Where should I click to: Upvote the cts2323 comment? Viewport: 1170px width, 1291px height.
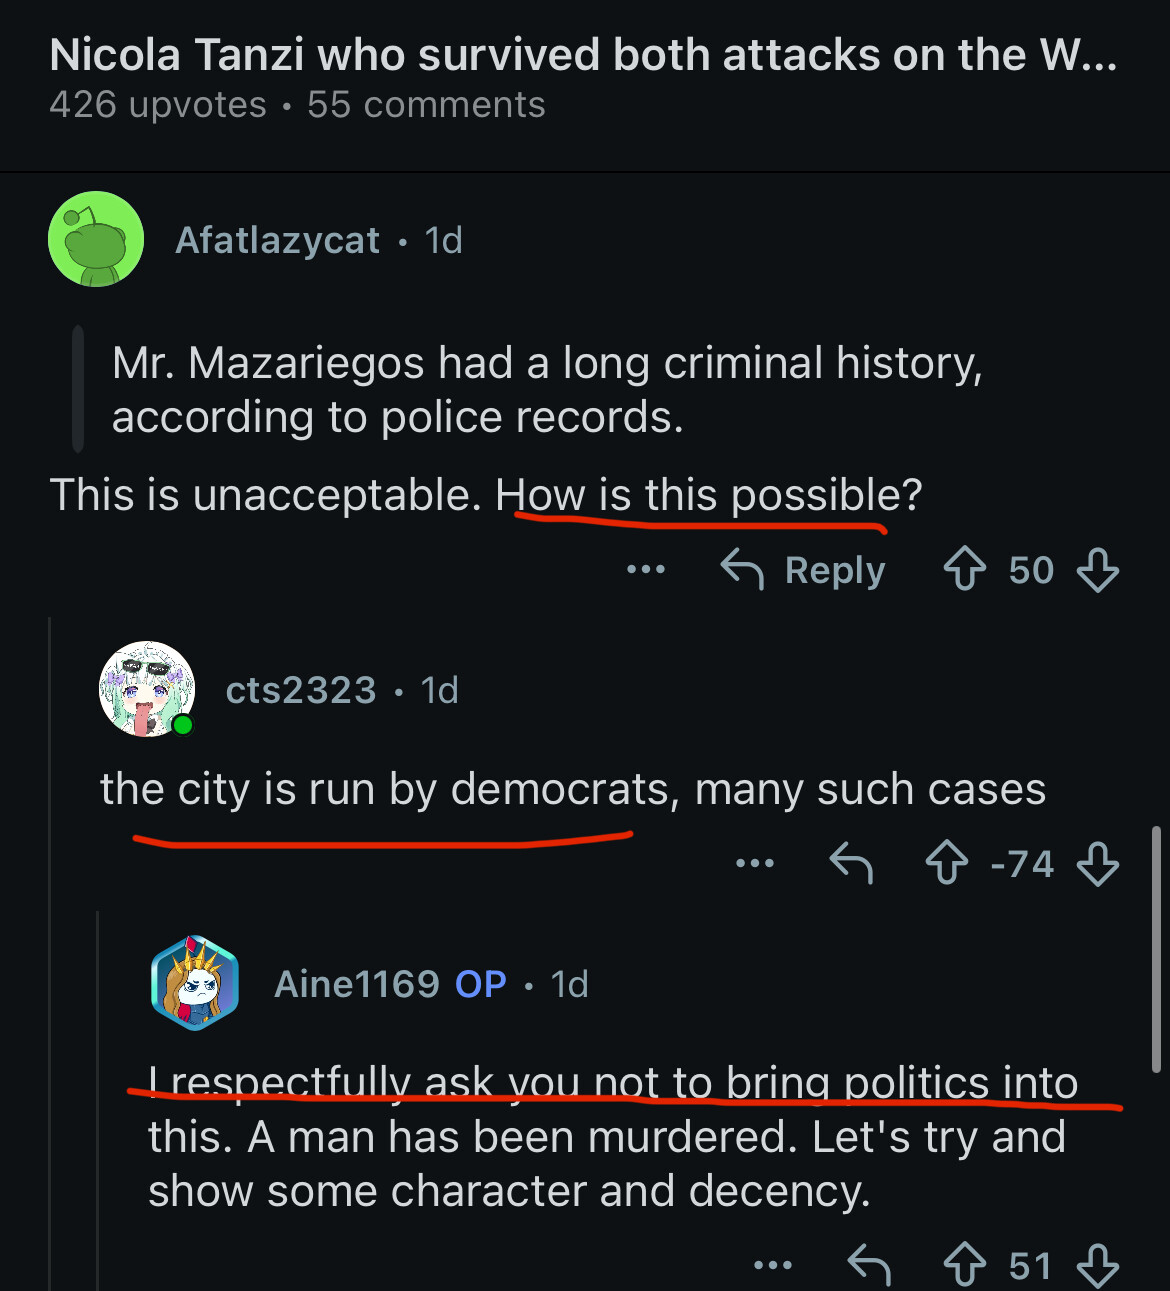point(946,863)
